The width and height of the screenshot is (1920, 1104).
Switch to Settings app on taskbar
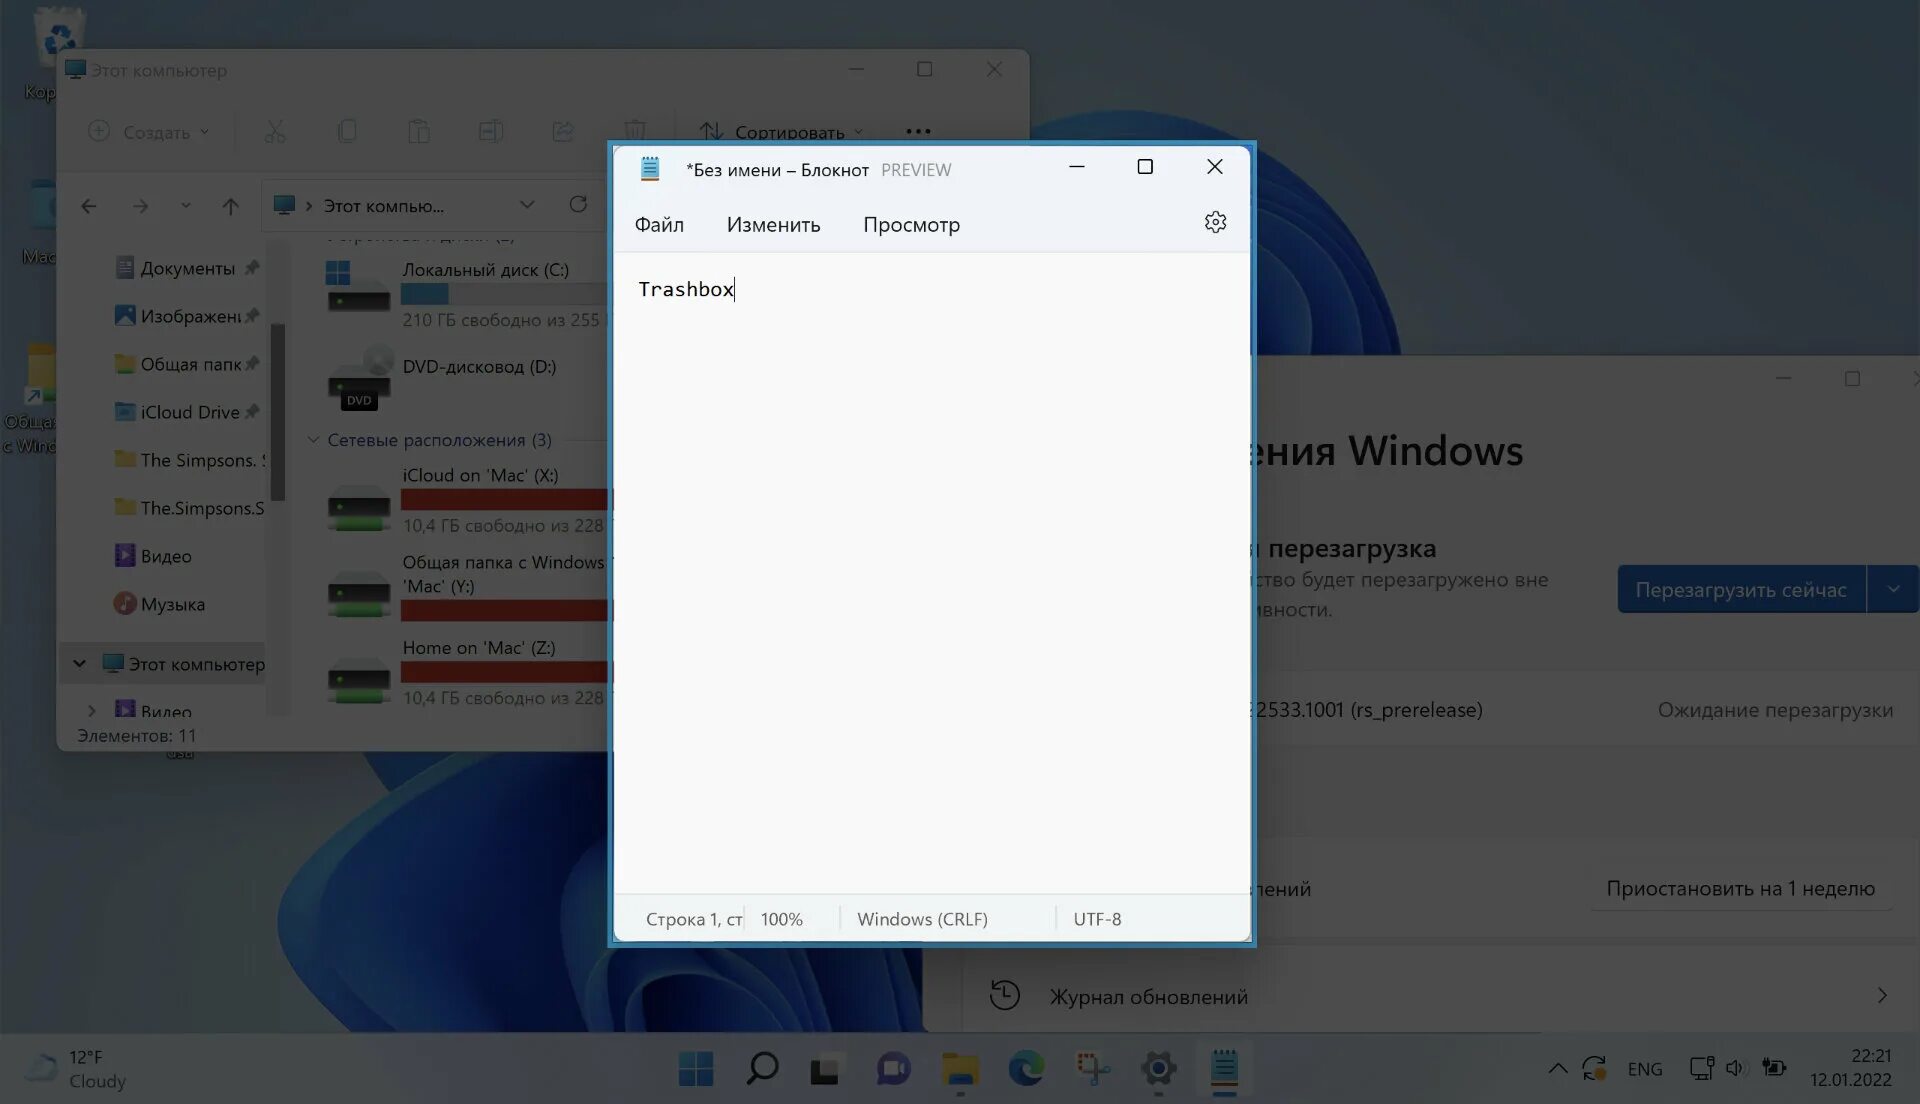pos(1158,1069)
